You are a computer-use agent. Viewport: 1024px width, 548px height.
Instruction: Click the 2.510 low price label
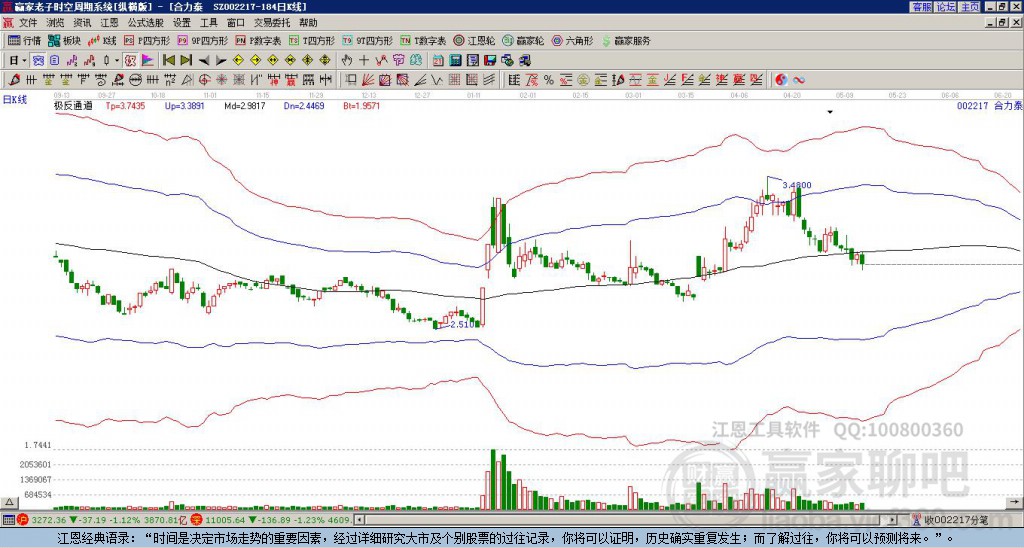(462, 324)
